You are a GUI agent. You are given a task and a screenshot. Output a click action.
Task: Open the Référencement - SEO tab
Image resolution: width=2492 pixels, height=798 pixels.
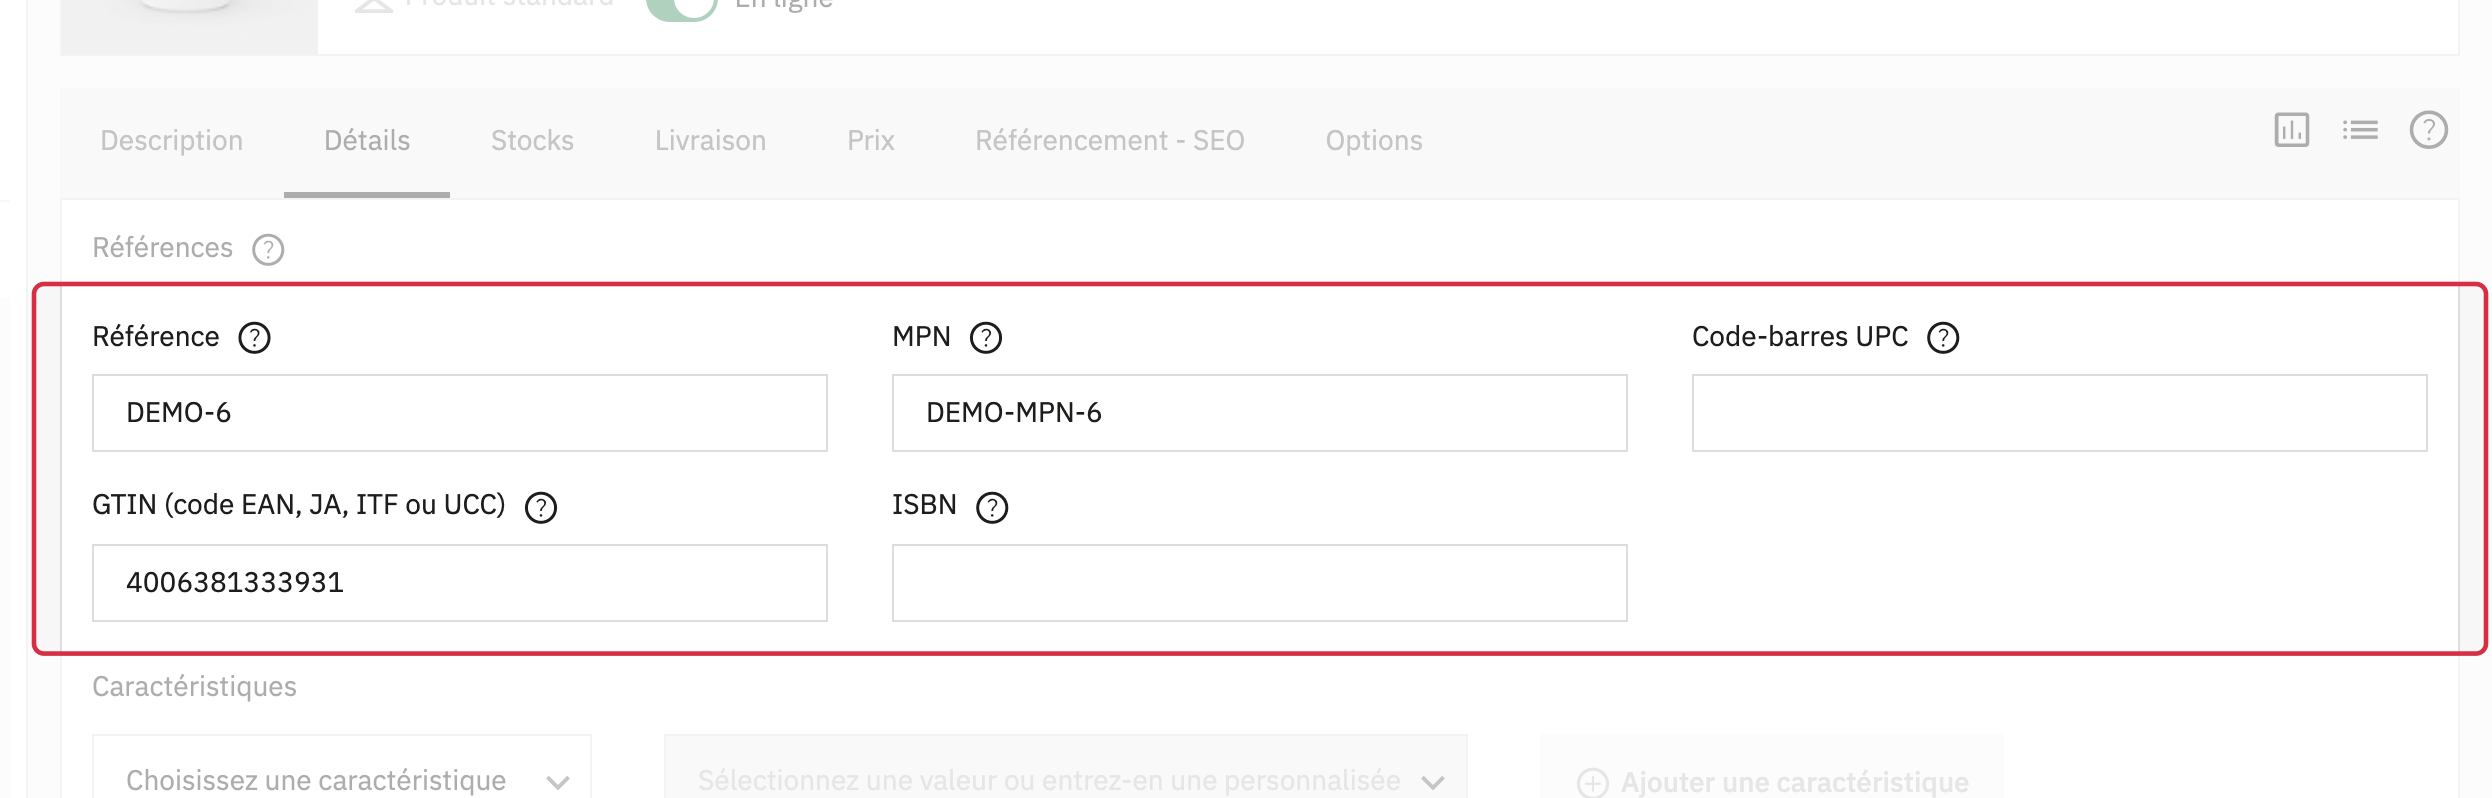pos(1110,141)
